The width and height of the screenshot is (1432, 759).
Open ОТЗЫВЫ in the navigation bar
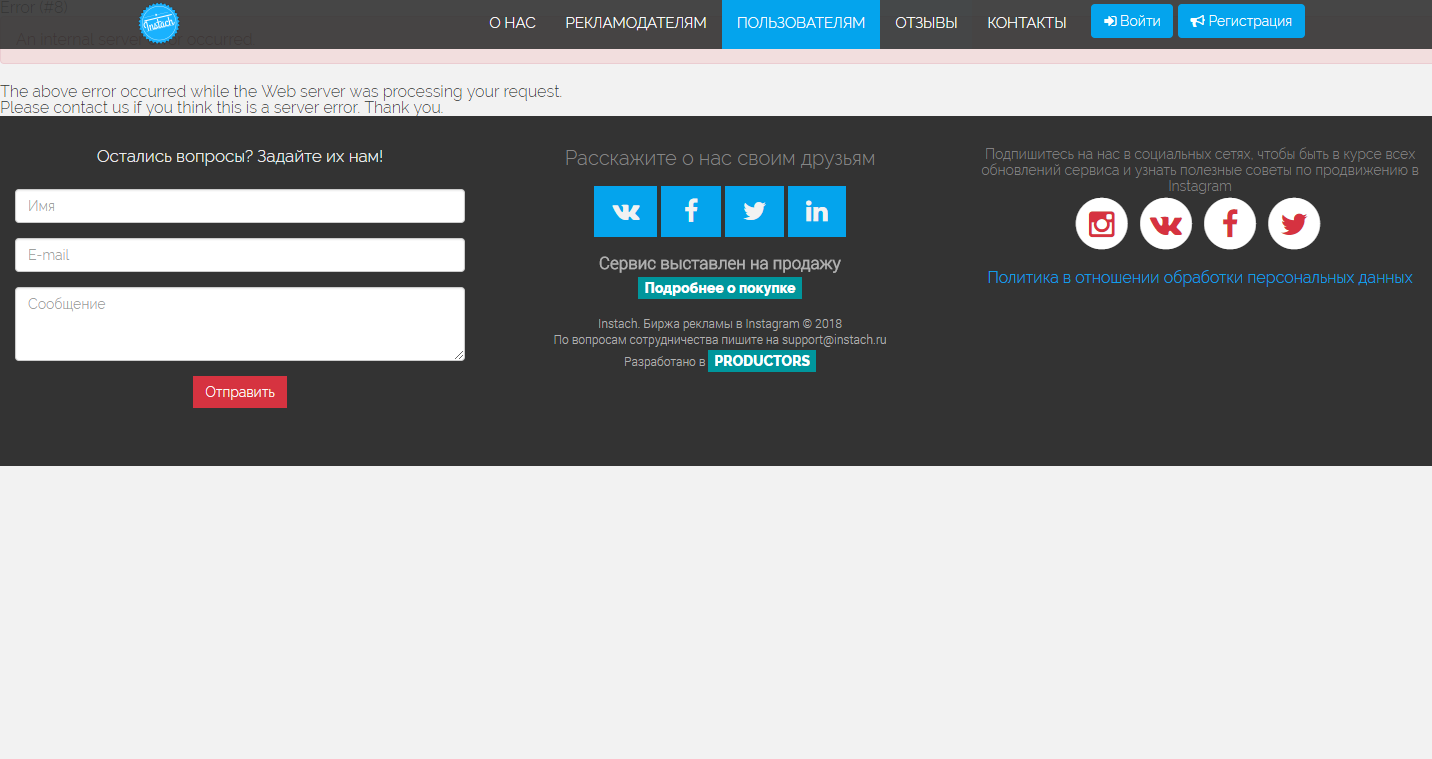click(x=926, y=23)
